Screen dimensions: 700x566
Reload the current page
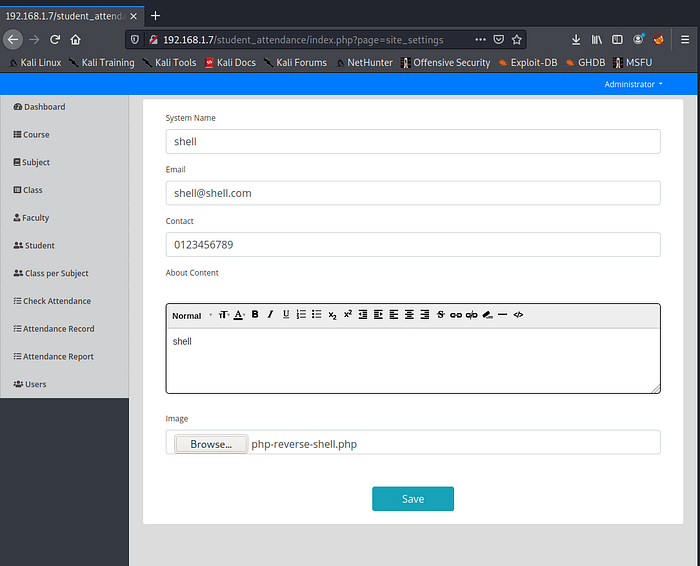[x=55, y=40]
